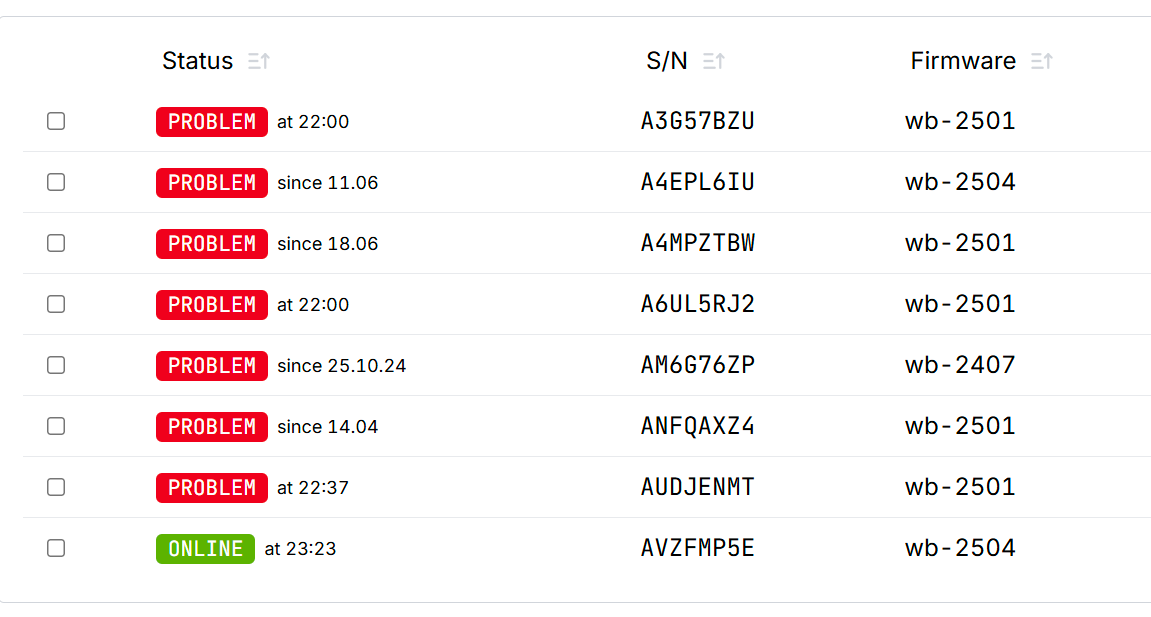Tick the checkbox for device A3G57BZU
This screenshot has height=617, width=1151.
pyautogui.click(x=56, y=121)
